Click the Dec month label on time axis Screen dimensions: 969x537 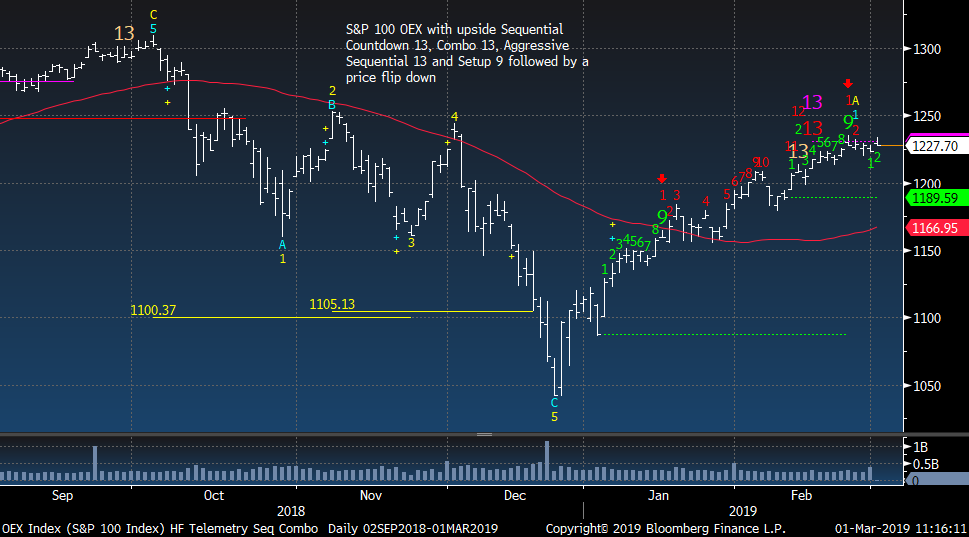click(x=515, y=496)
